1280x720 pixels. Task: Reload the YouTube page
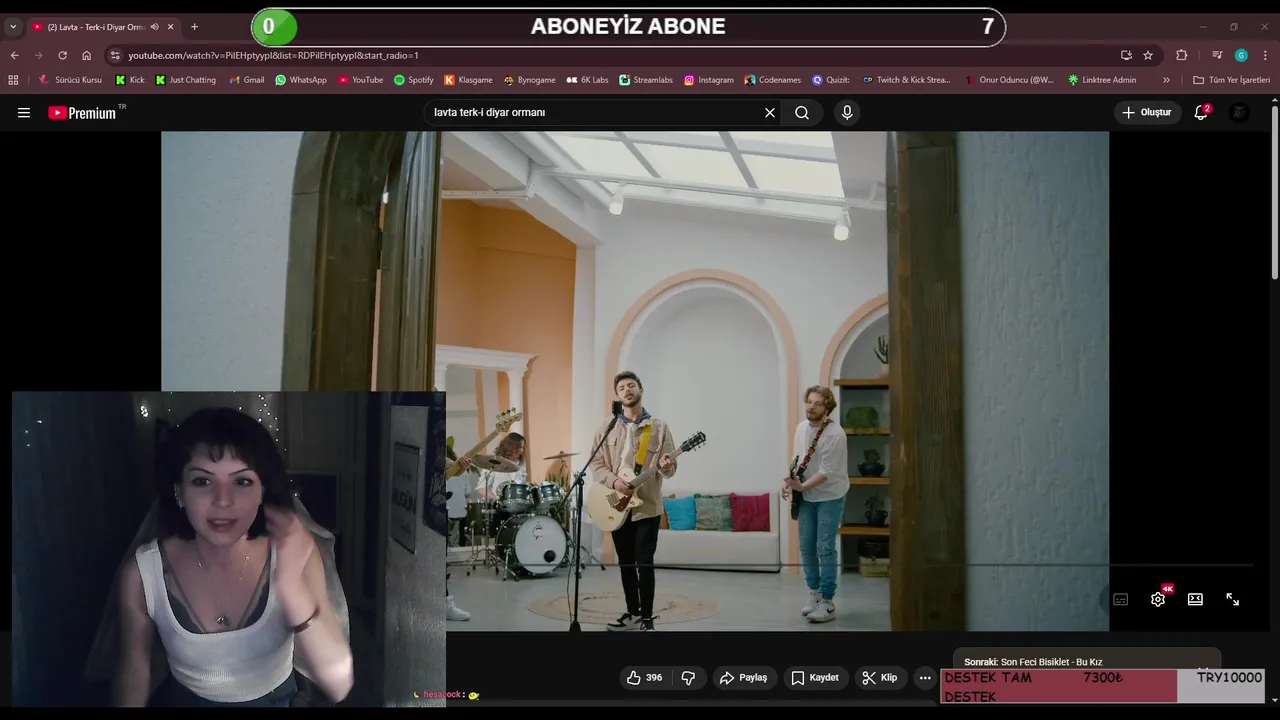[x=62, y=55]
